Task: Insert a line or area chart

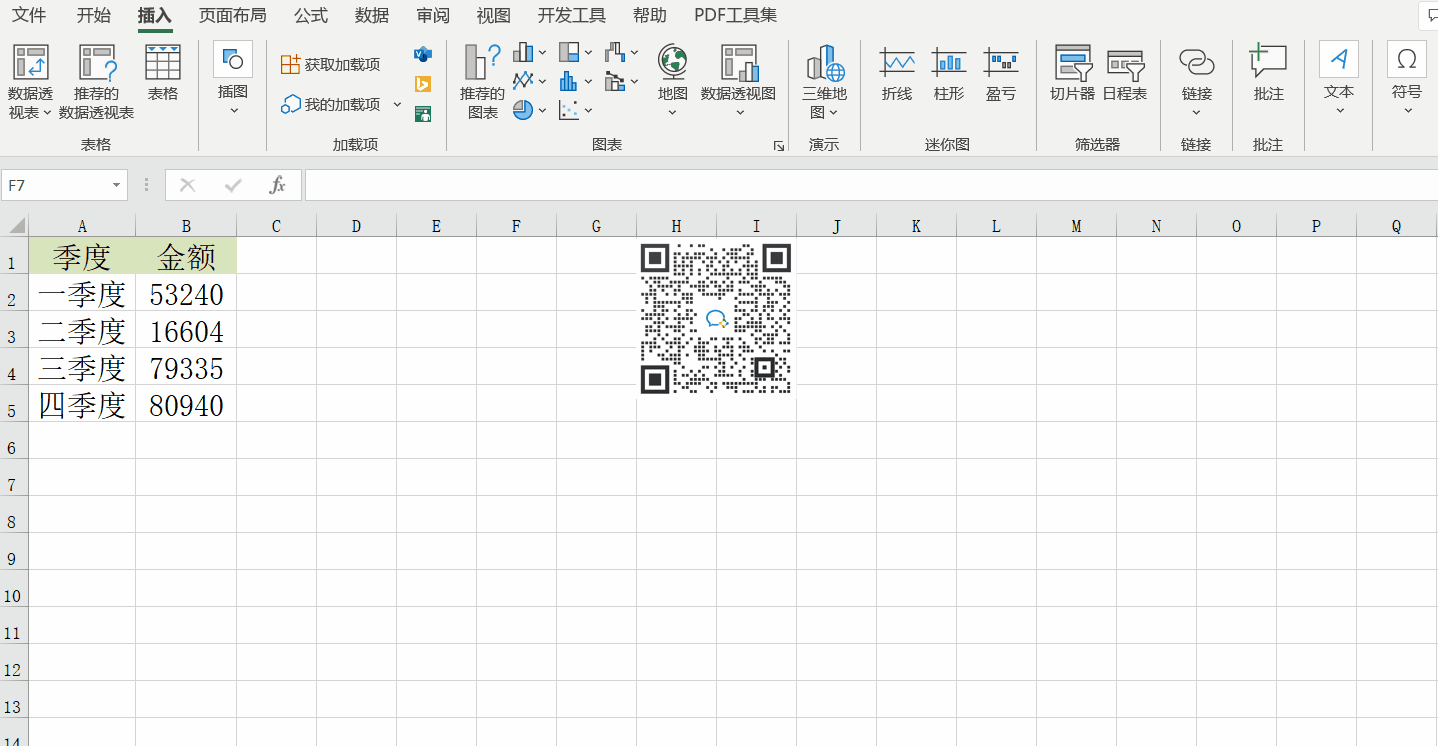Action: 524,80
